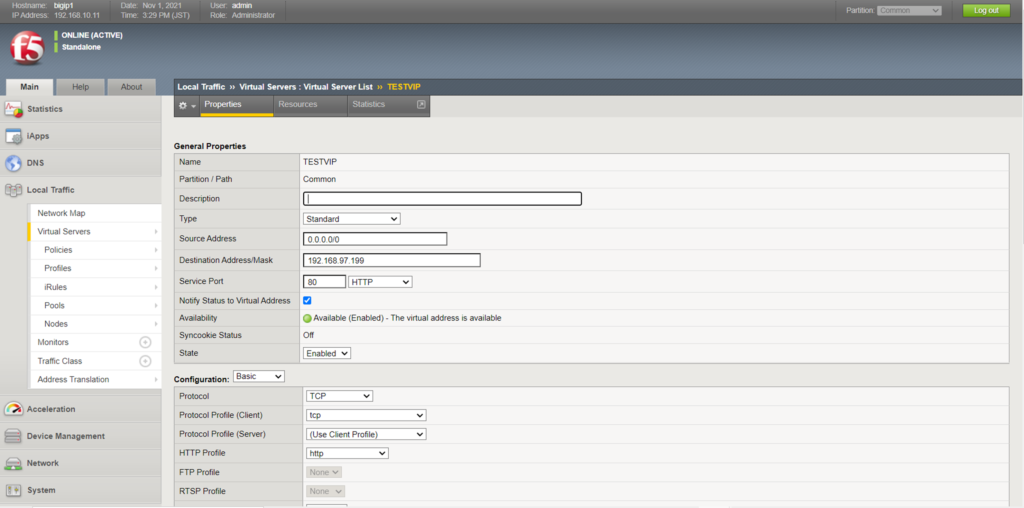Click the Log out button
This screenshot has height=508, width=1024.
coord(986,10)
